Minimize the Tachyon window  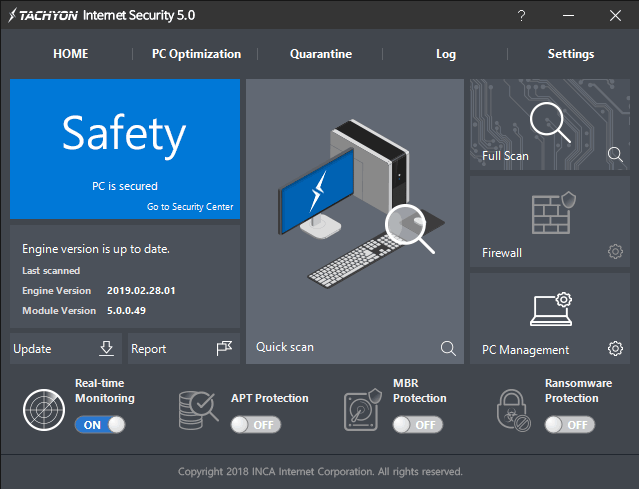point(568,15)
